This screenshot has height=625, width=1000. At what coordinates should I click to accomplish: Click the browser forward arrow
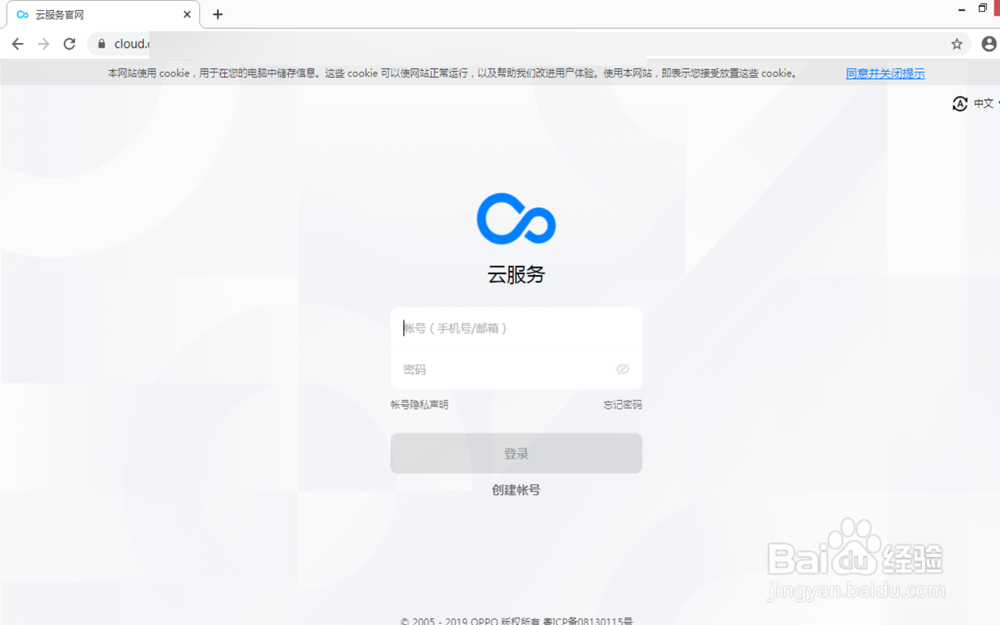coord(43,44)
